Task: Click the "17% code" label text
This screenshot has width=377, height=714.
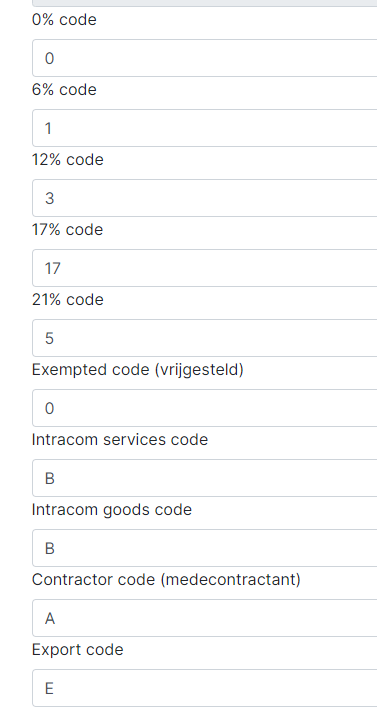Action: point(67,230)
